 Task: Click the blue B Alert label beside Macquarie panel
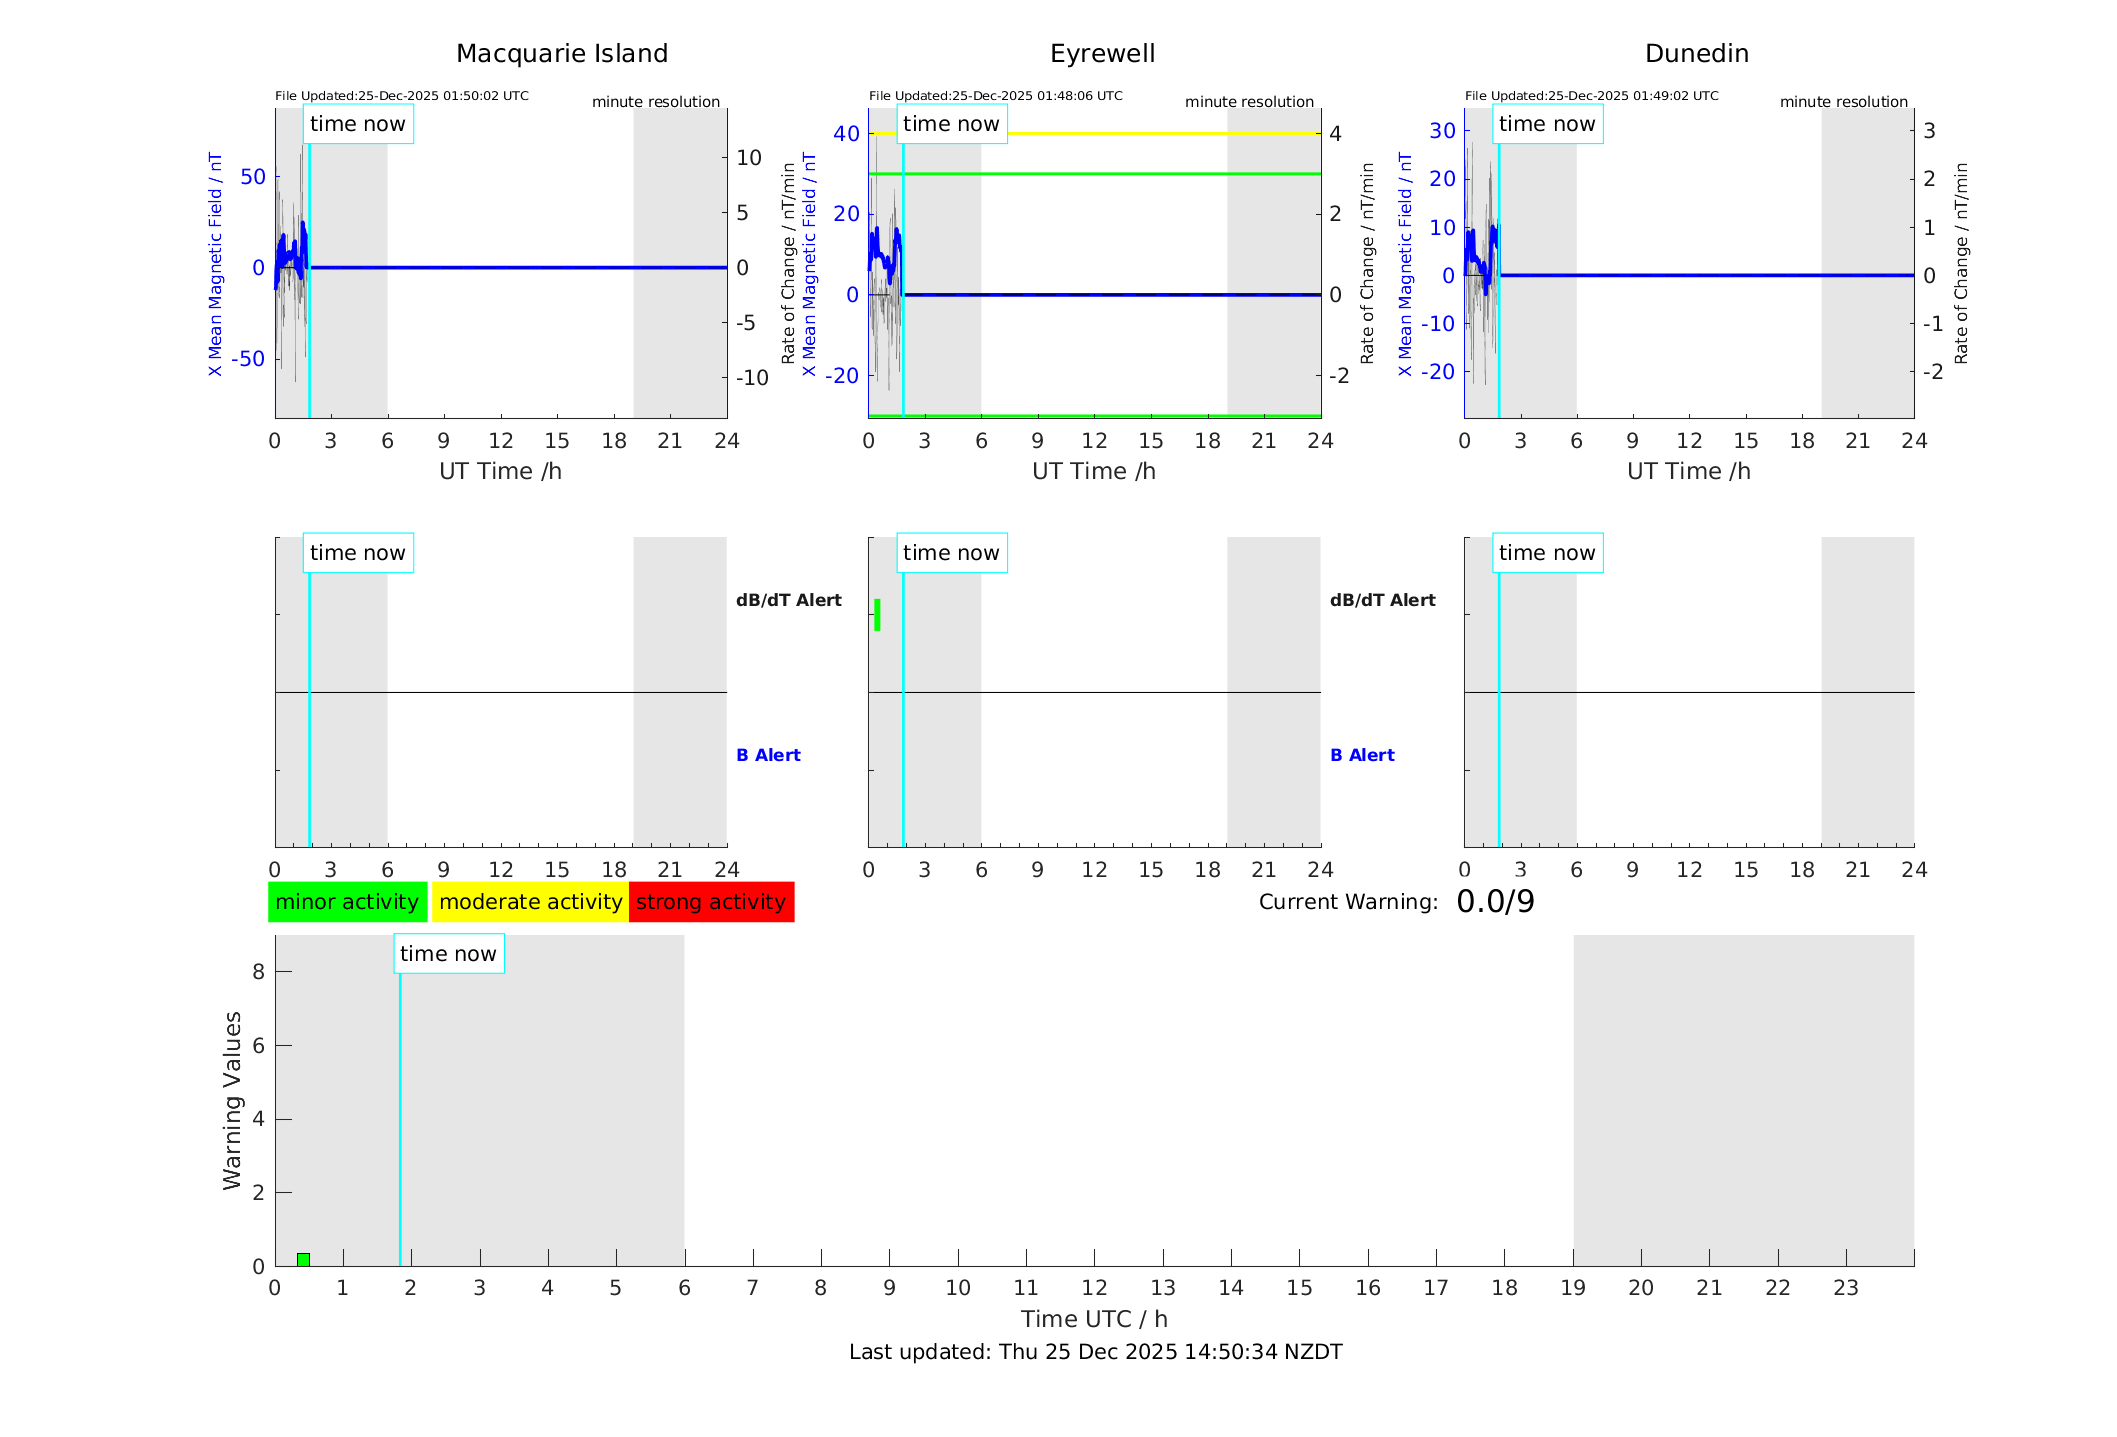coord(768,755)
